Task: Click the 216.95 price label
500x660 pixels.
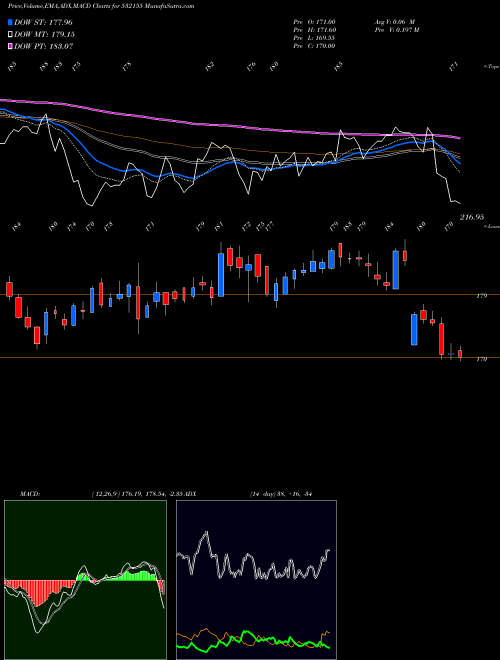Action: (x=472, y=217)
